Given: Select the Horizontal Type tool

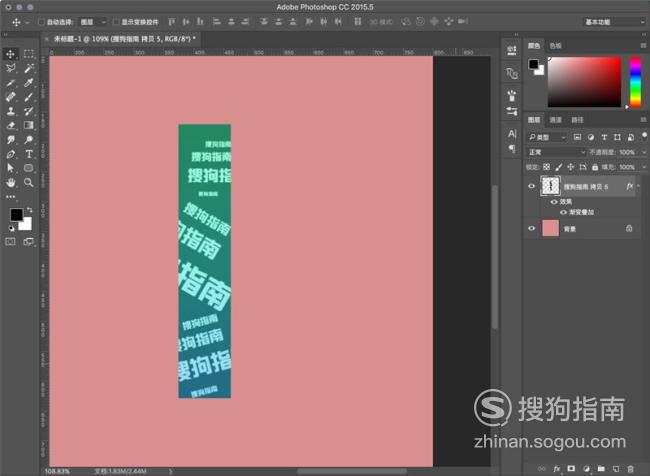Looking at the screenshot, I should click(29, 154).
